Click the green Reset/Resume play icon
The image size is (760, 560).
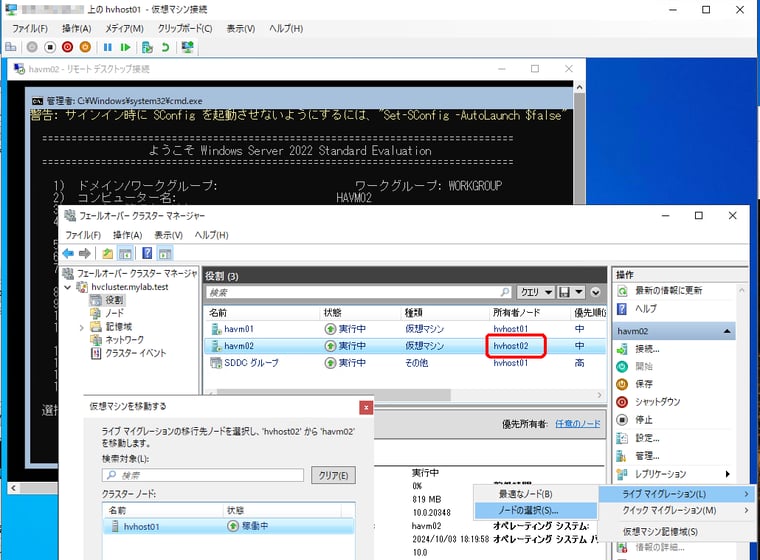point(126,47)
